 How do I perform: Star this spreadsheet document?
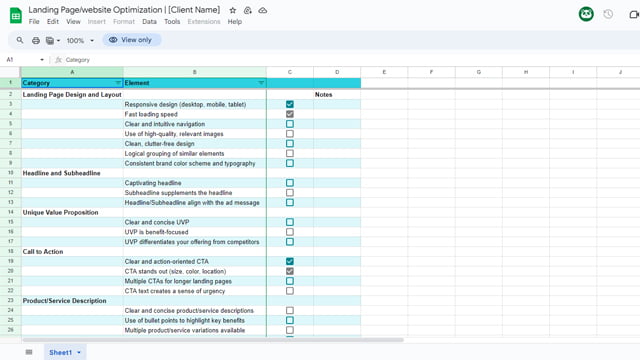pos(233,10)
